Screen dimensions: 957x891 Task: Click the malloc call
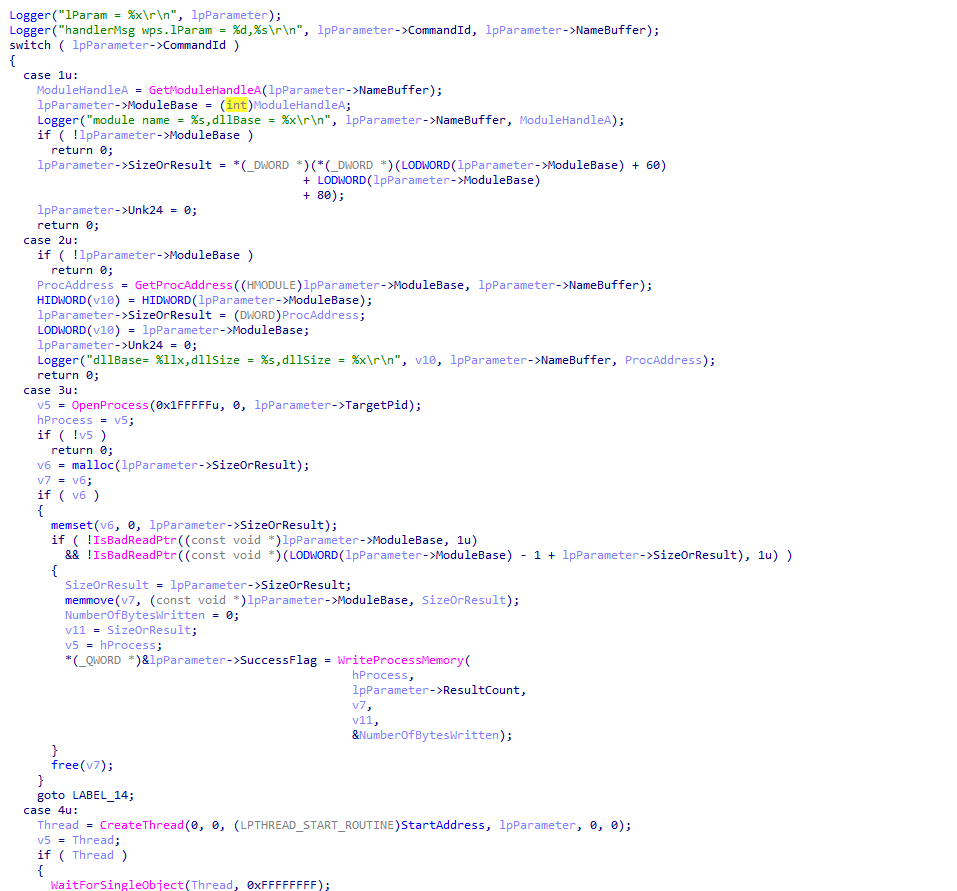click(93, 465)
